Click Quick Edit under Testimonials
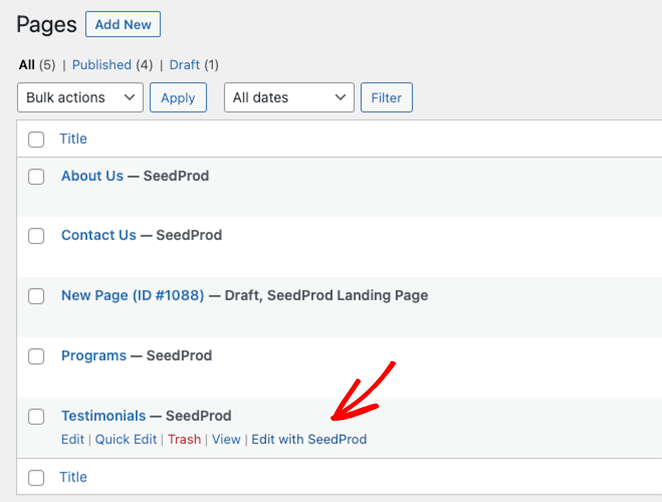 (126, 439)
